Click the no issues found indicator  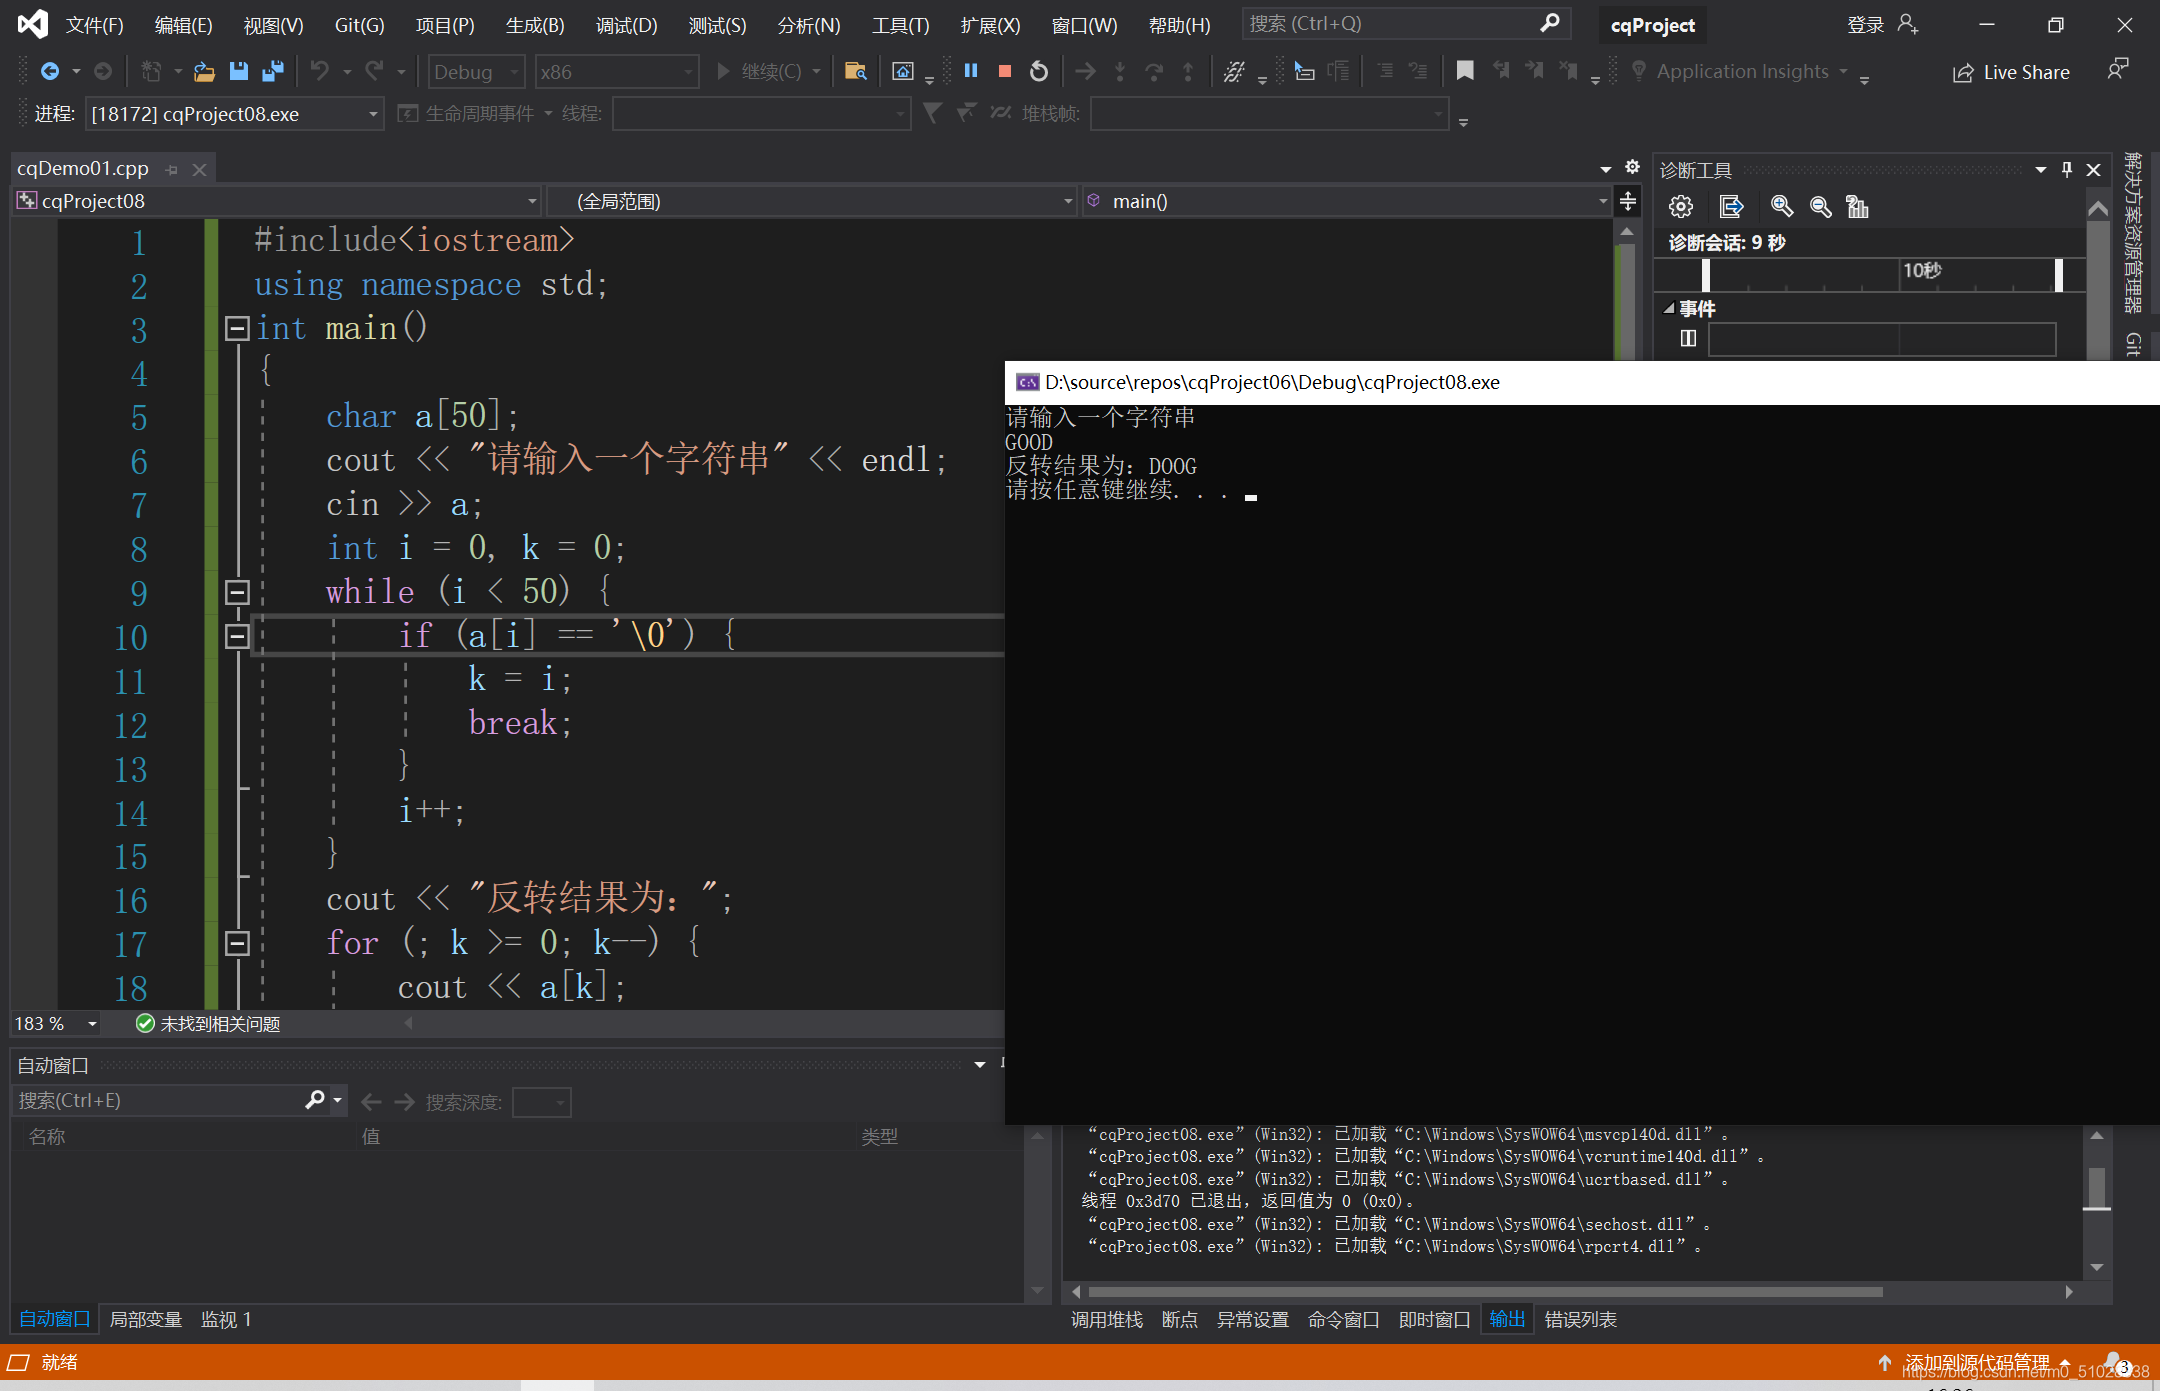click(x=208, y=1024)
